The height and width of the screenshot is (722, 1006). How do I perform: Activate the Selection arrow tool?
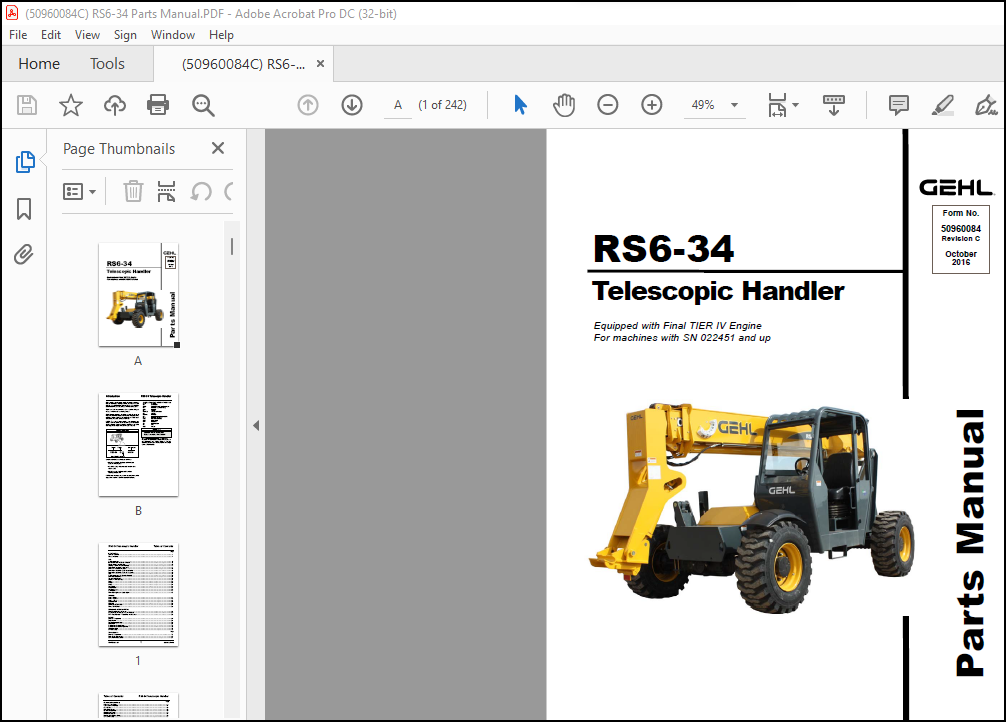tap(520, 105)
